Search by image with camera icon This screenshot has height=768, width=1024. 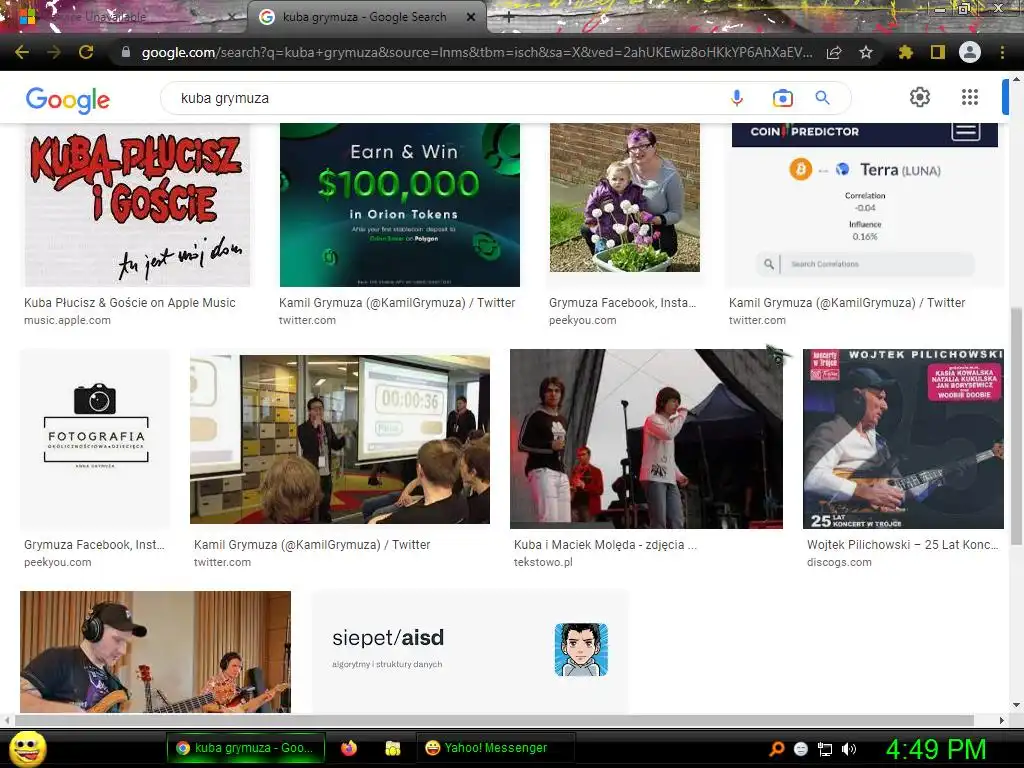point(782,98)
